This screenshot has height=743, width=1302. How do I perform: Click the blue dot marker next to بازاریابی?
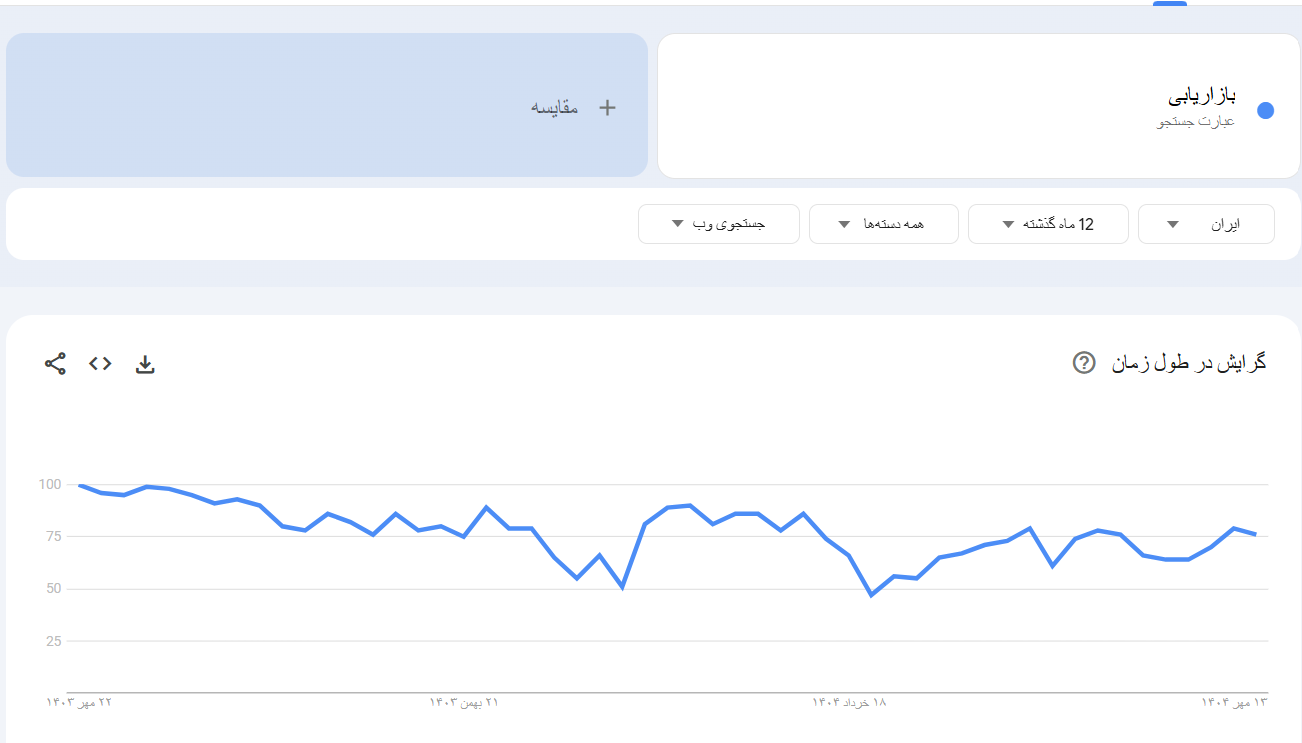1266,110
